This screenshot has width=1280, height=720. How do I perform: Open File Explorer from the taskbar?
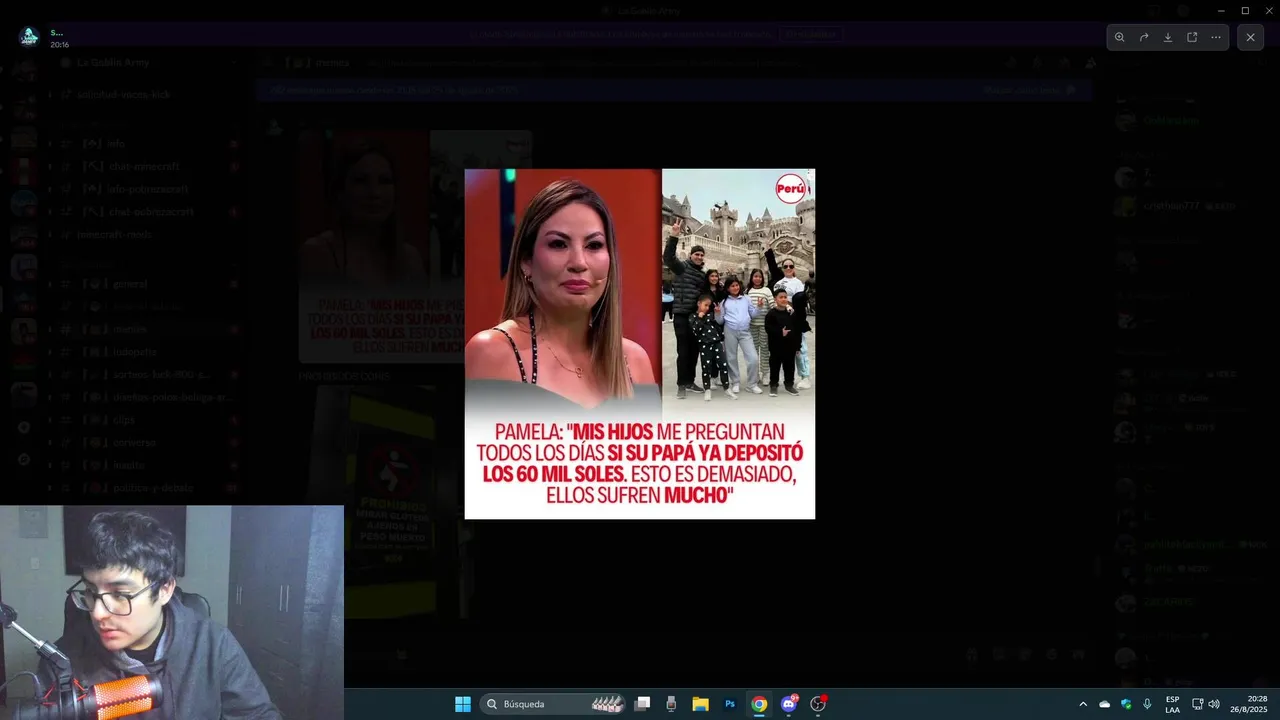pyautogui.click(x=700, y=704)
